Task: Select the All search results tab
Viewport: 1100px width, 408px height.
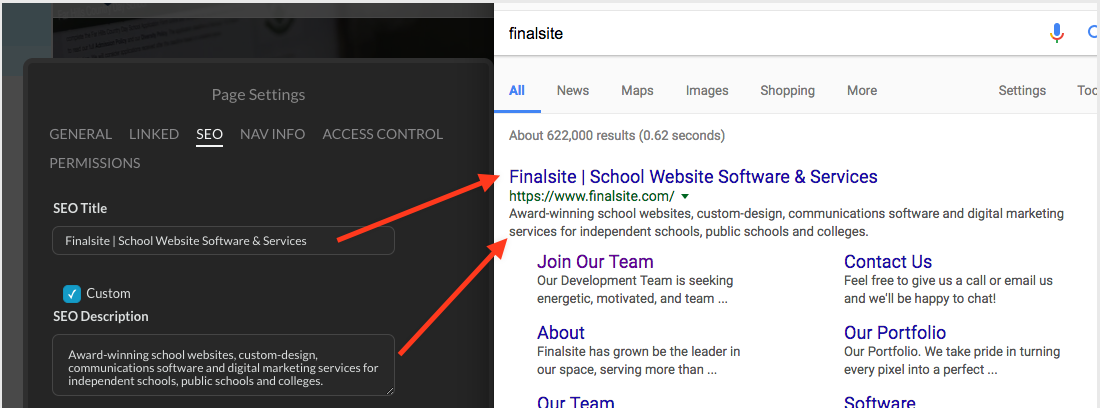Action: [517, 90]
